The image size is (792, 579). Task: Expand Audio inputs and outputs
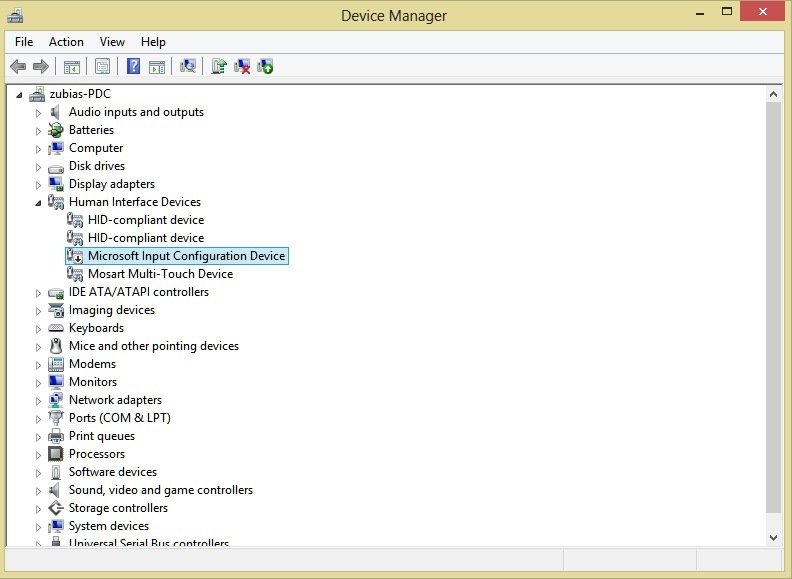(38, 113)
